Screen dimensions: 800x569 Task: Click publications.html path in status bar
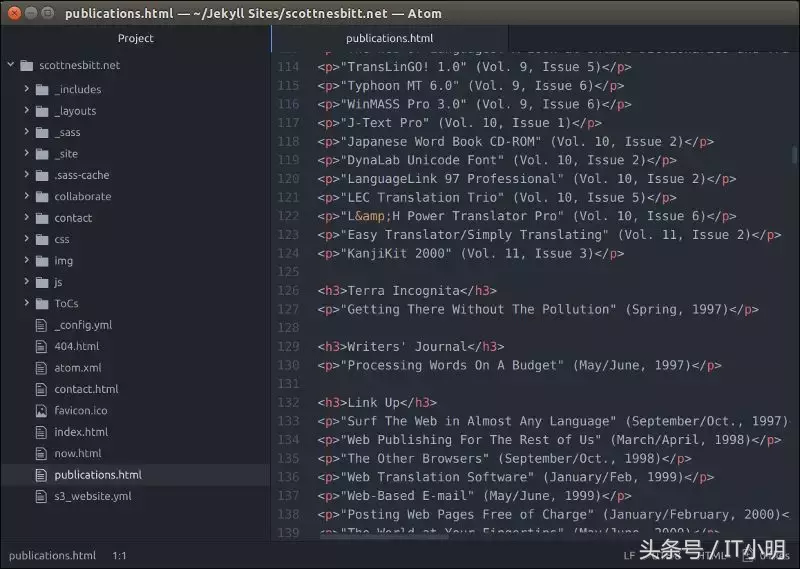pyautogui.click(x=52, y=555)
